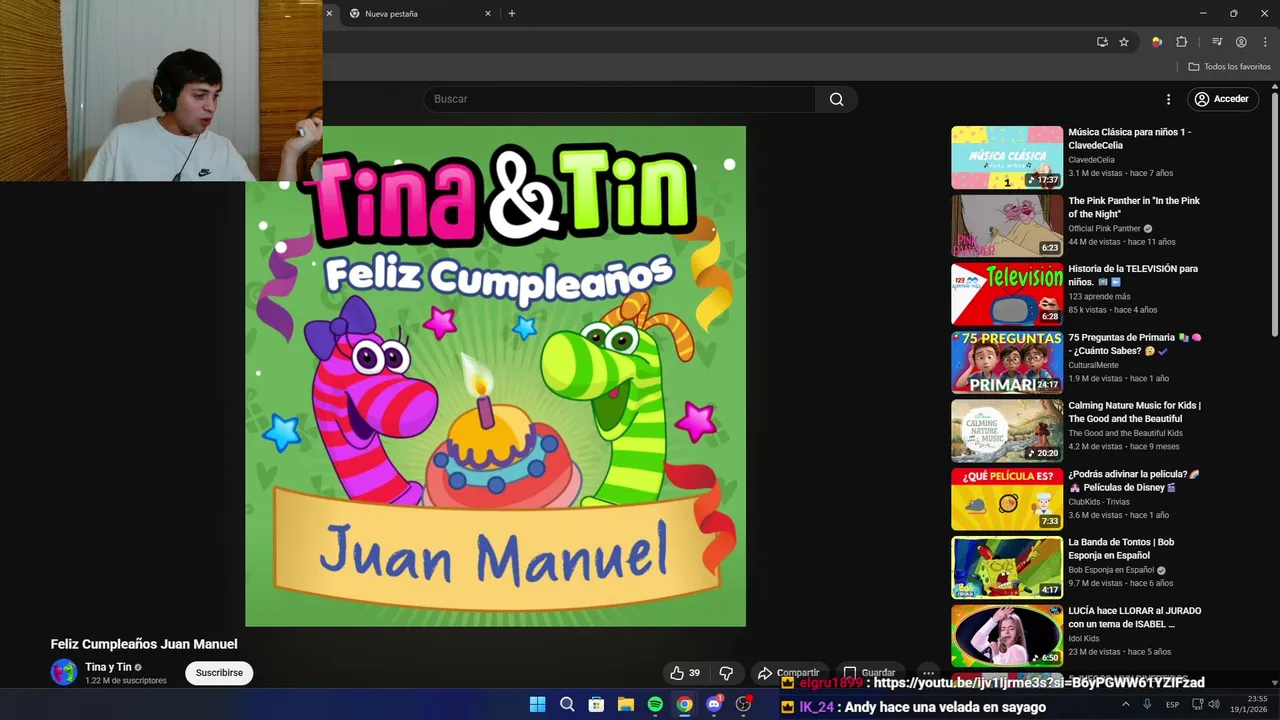1280x720 pixels.
Task: Open the Windows Start menu
Action: click(x=537, y=705)
